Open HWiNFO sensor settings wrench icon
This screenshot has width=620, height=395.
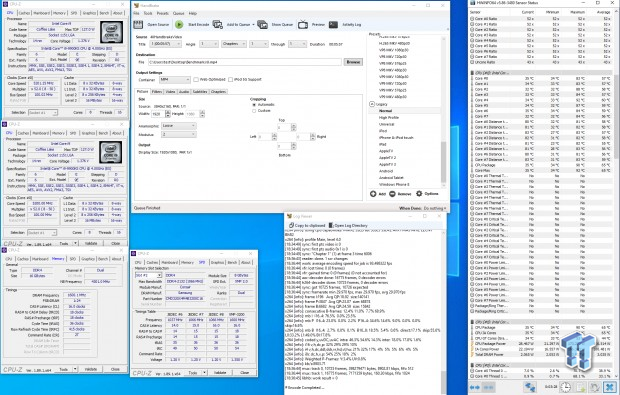tap(595, 387)
